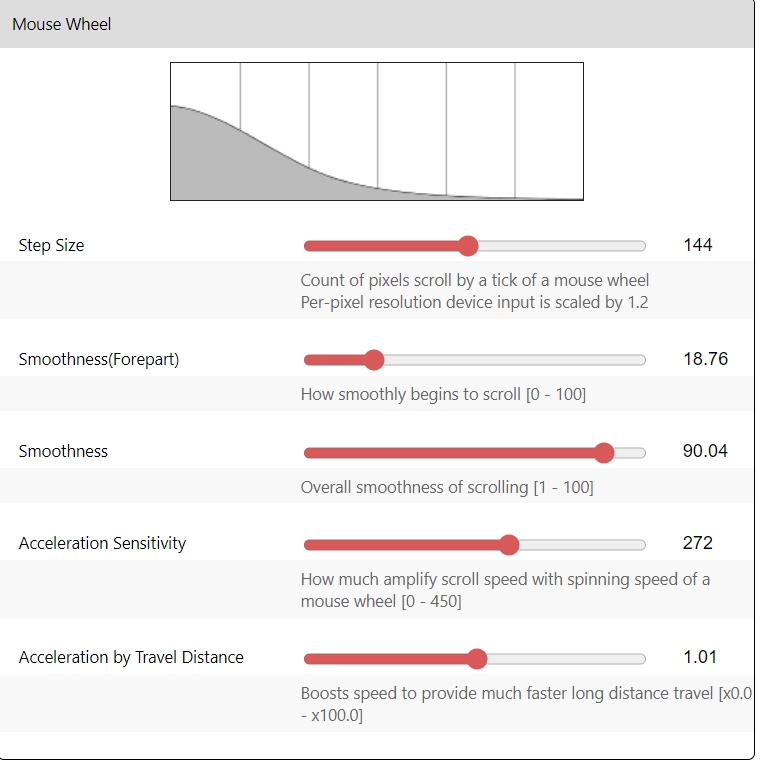
Task: Click the Step Size slider handle
Action: 468,246
